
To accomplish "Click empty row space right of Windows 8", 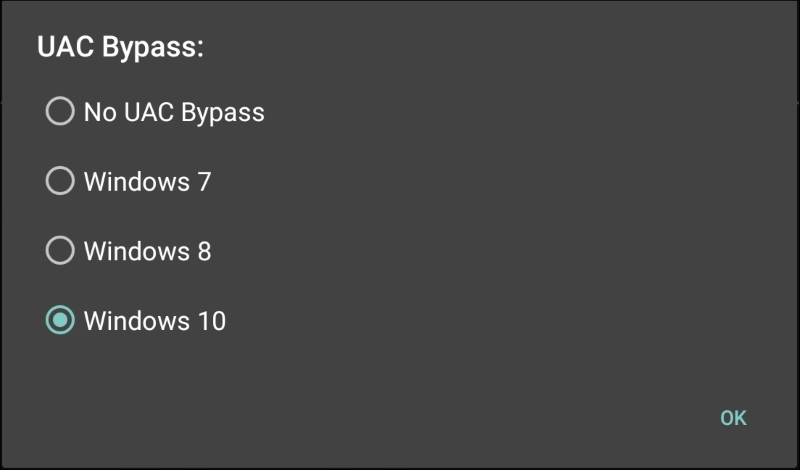I will pos(500,250).
